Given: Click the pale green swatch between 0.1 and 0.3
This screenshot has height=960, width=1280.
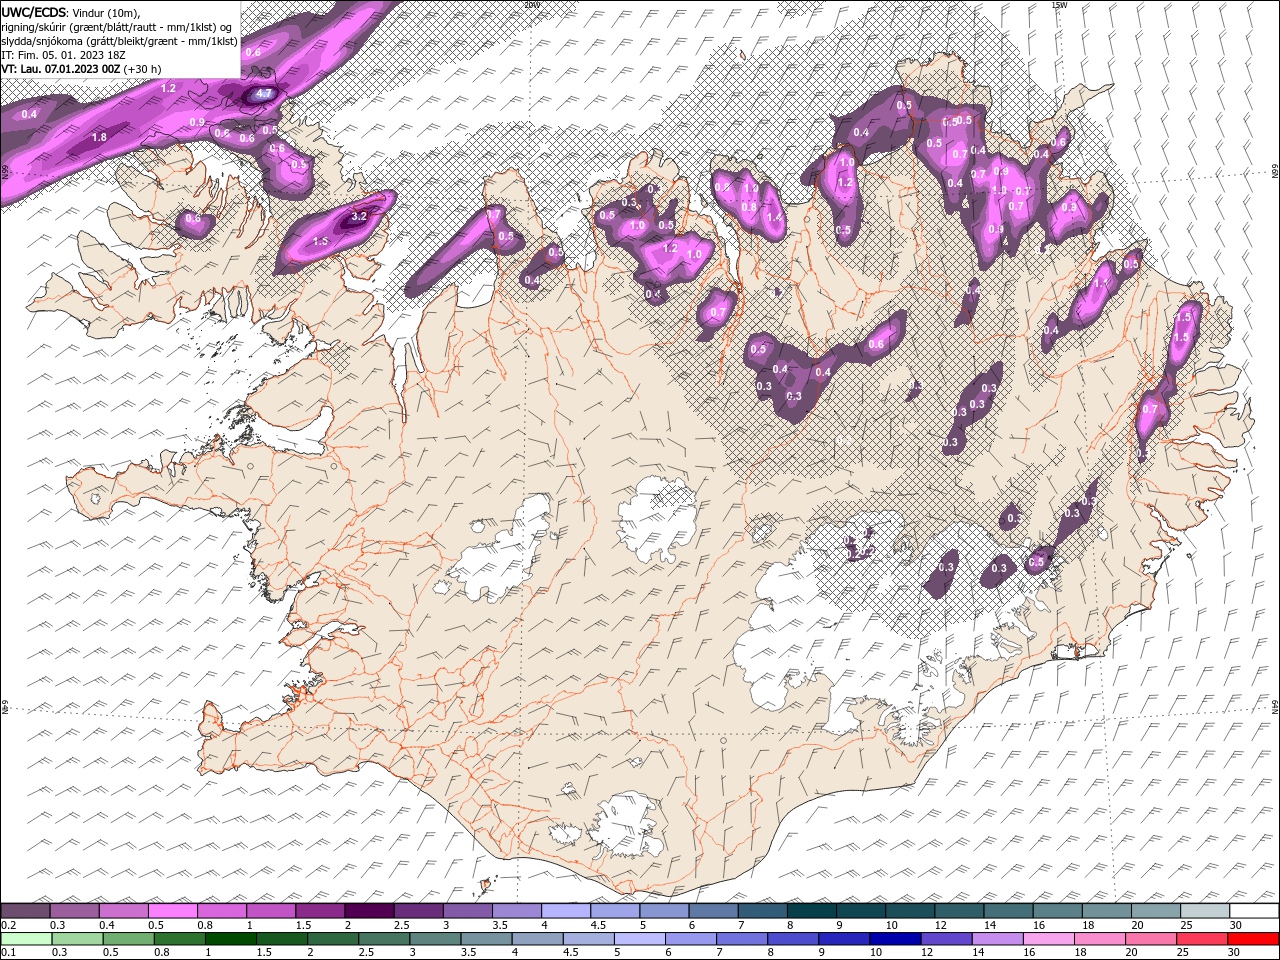Looking at the screenshot, I should (26, 939).
